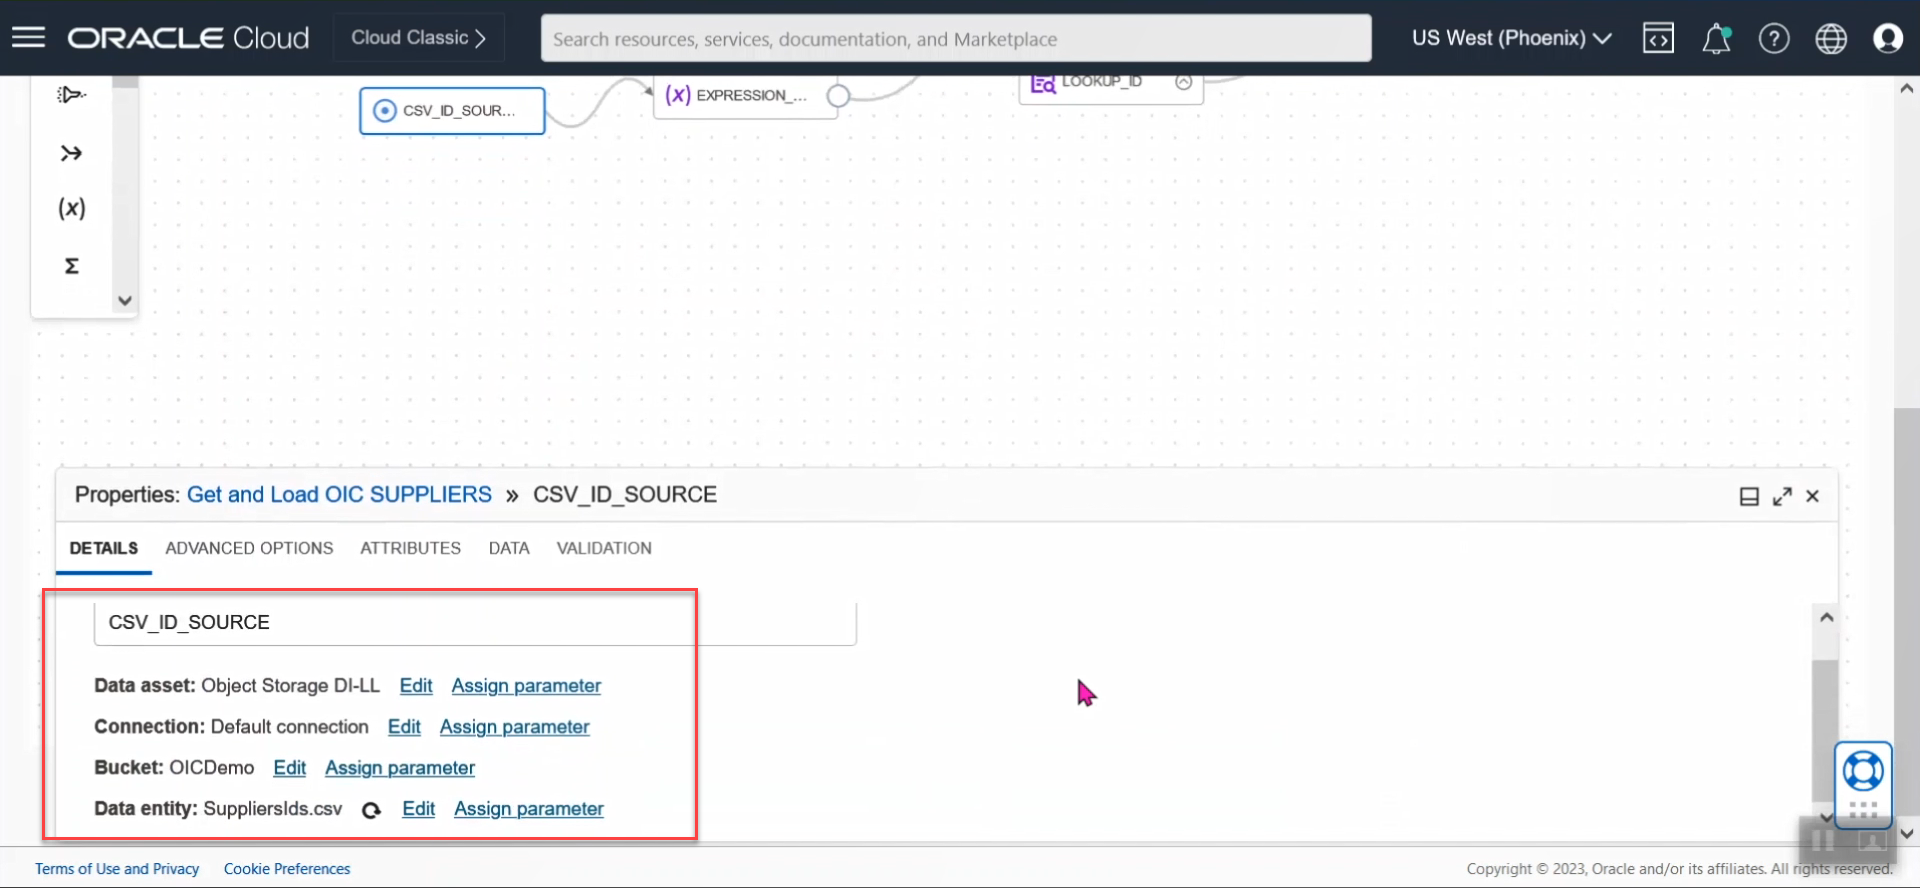The width and height of the screenshot is (1920, 888).
Task: Assign parameter for Data entity
Action: (x=529, y=809)
